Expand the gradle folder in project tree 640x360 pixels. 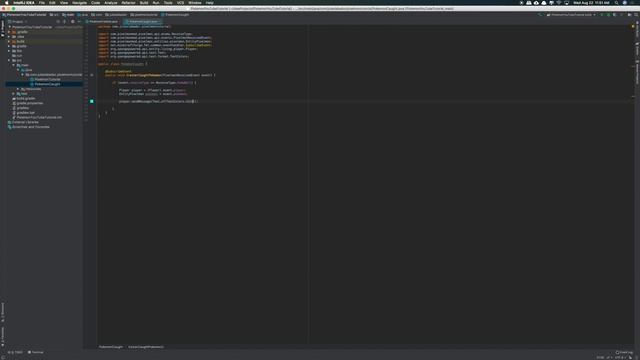click(9, 46)
